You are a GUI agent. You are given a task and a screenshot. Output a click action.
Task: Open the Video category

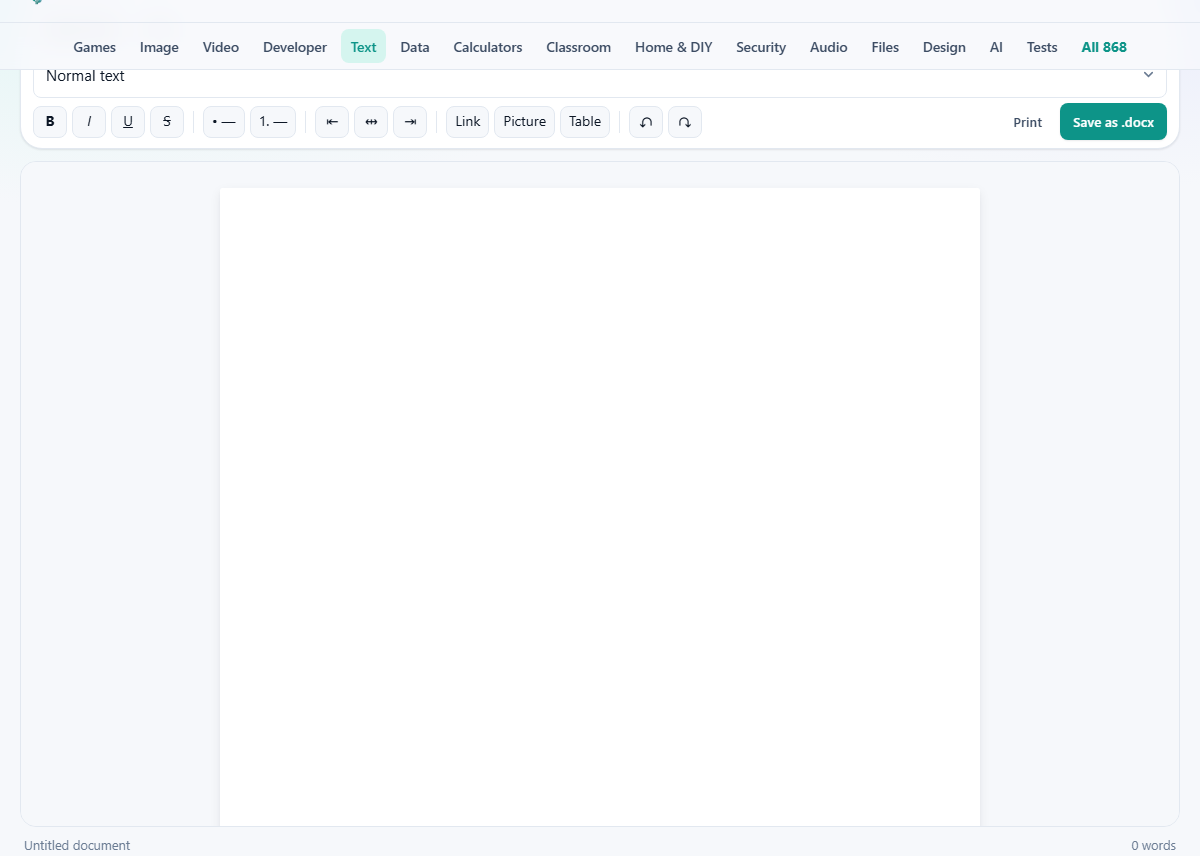pos(221,47)
